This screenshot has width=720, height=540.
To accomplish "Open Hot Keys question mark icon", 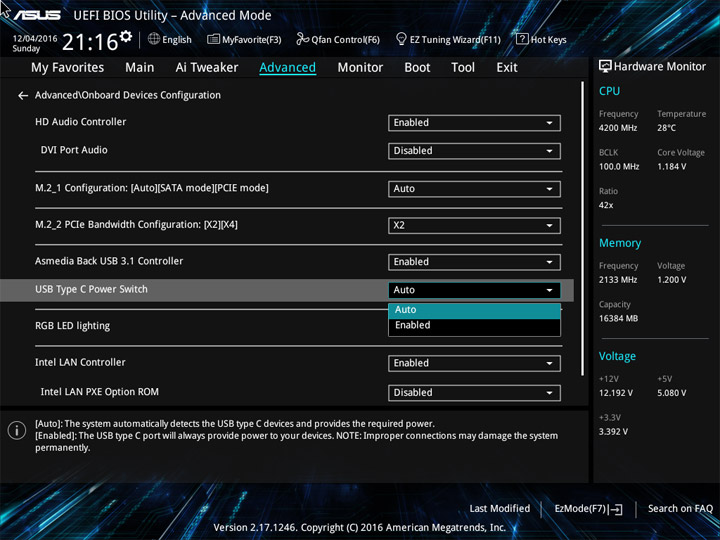I will pos(522,39).
